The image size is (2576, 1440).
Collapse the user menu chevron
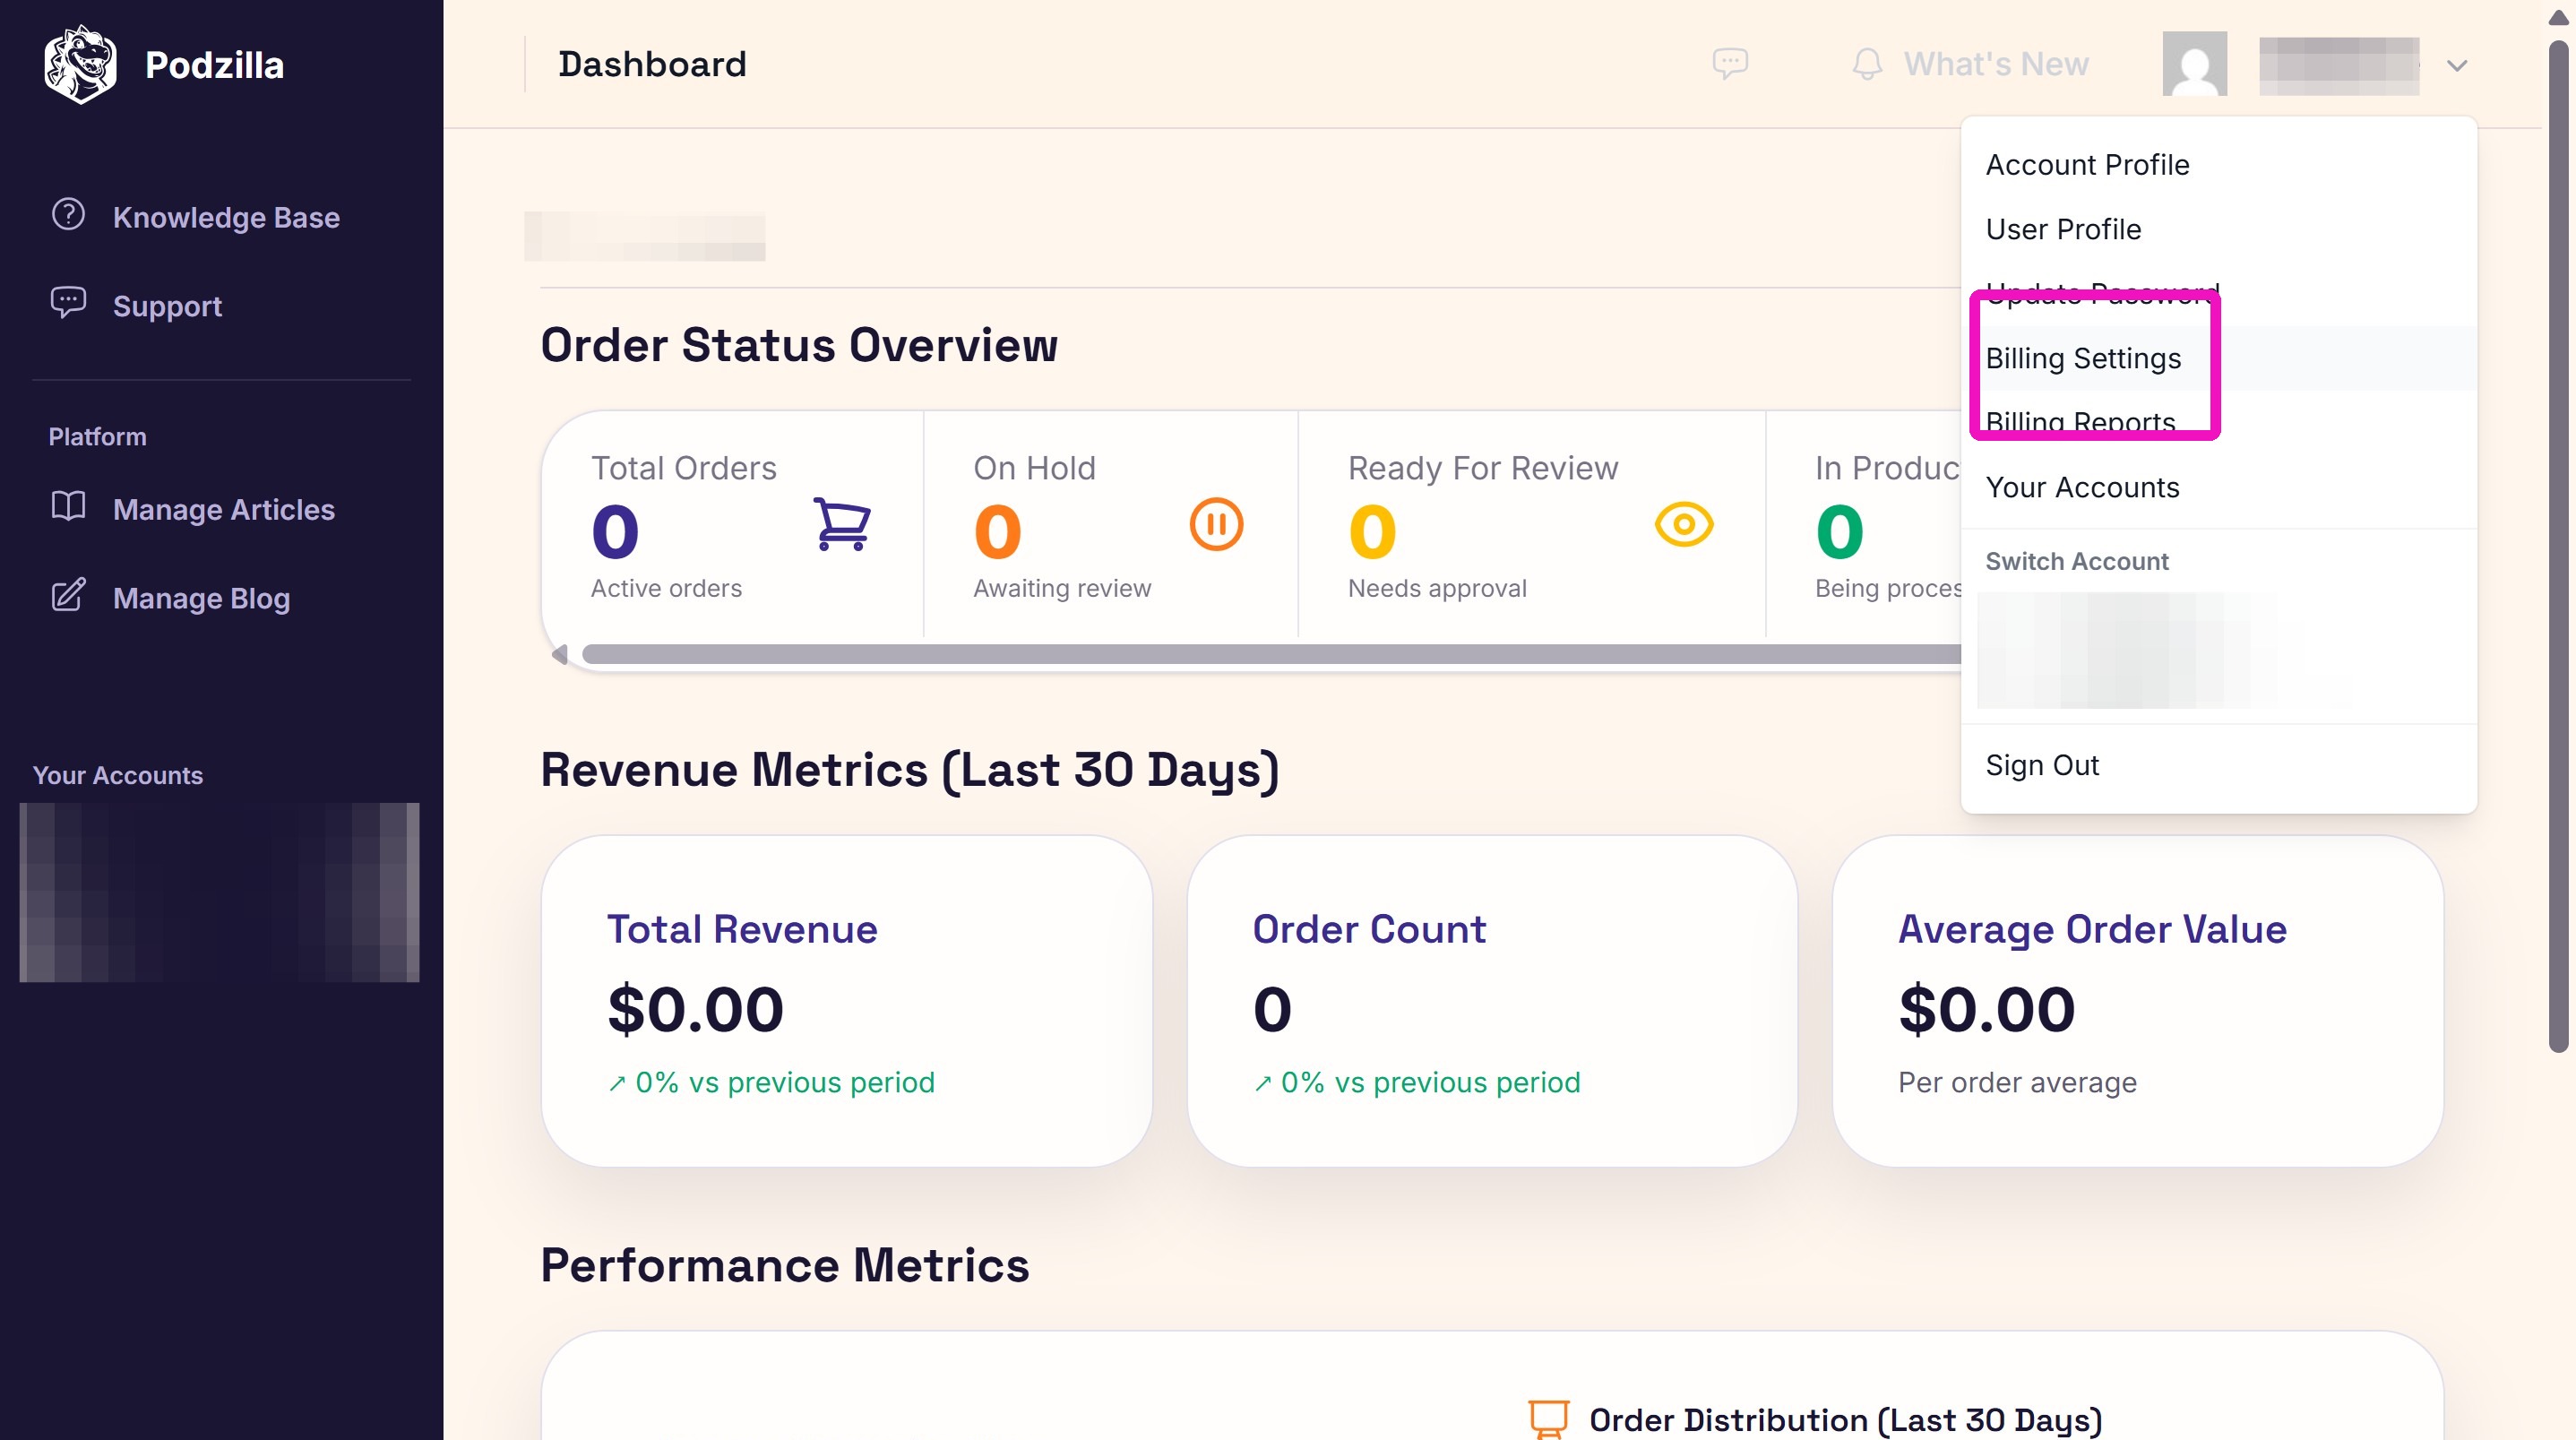click(2457, 66)
